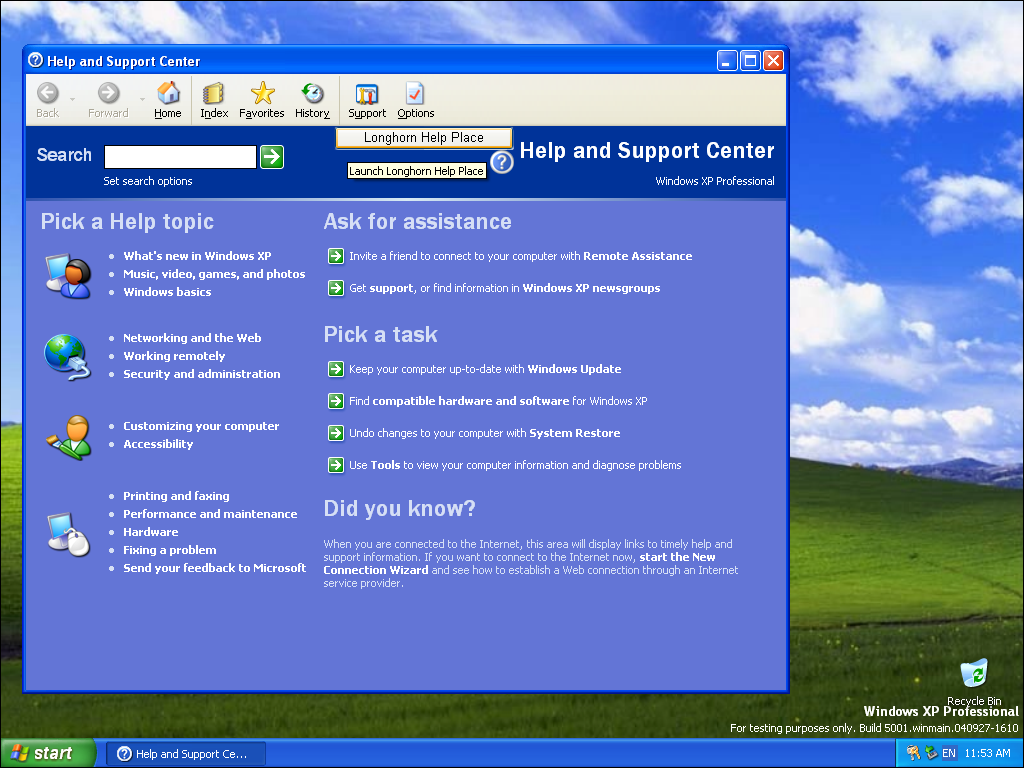1024x768 pixels.
Task: Open the Working remotely topic
Action: point(174,356)
